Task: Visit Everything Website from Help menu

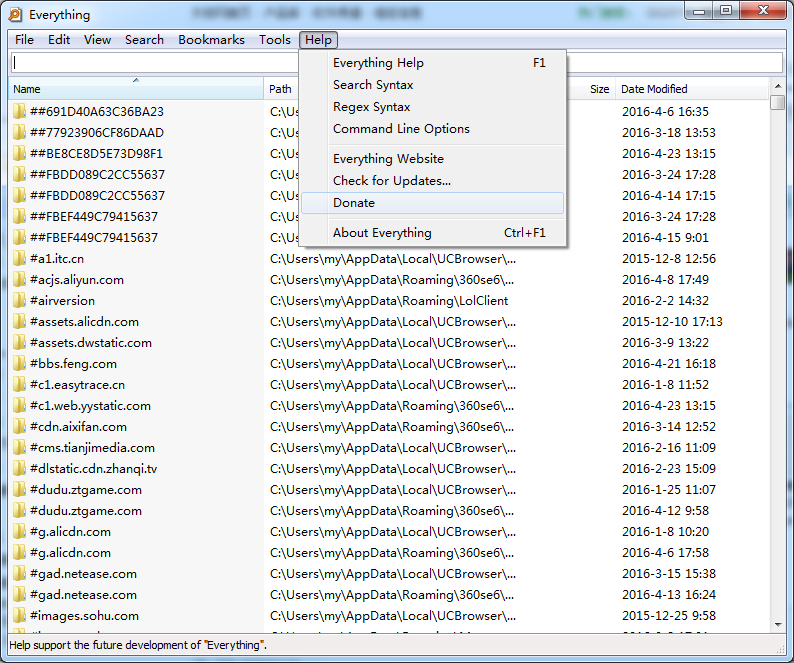Action: (x=432, y=159)
